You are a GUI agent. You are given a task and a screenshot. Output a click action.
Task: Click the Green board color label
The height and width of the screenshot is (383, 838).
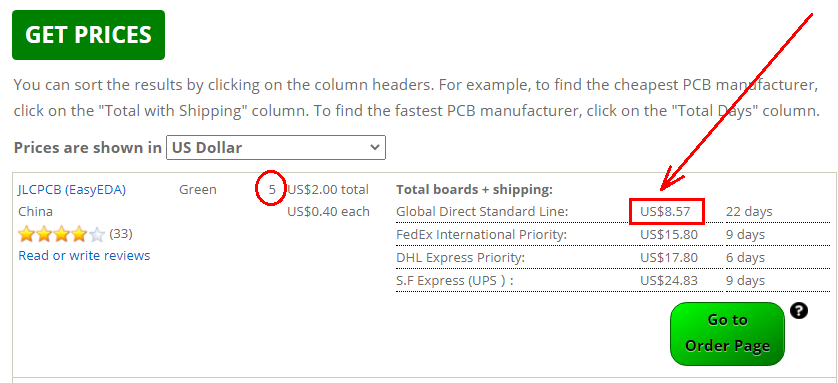pos(198,189)
